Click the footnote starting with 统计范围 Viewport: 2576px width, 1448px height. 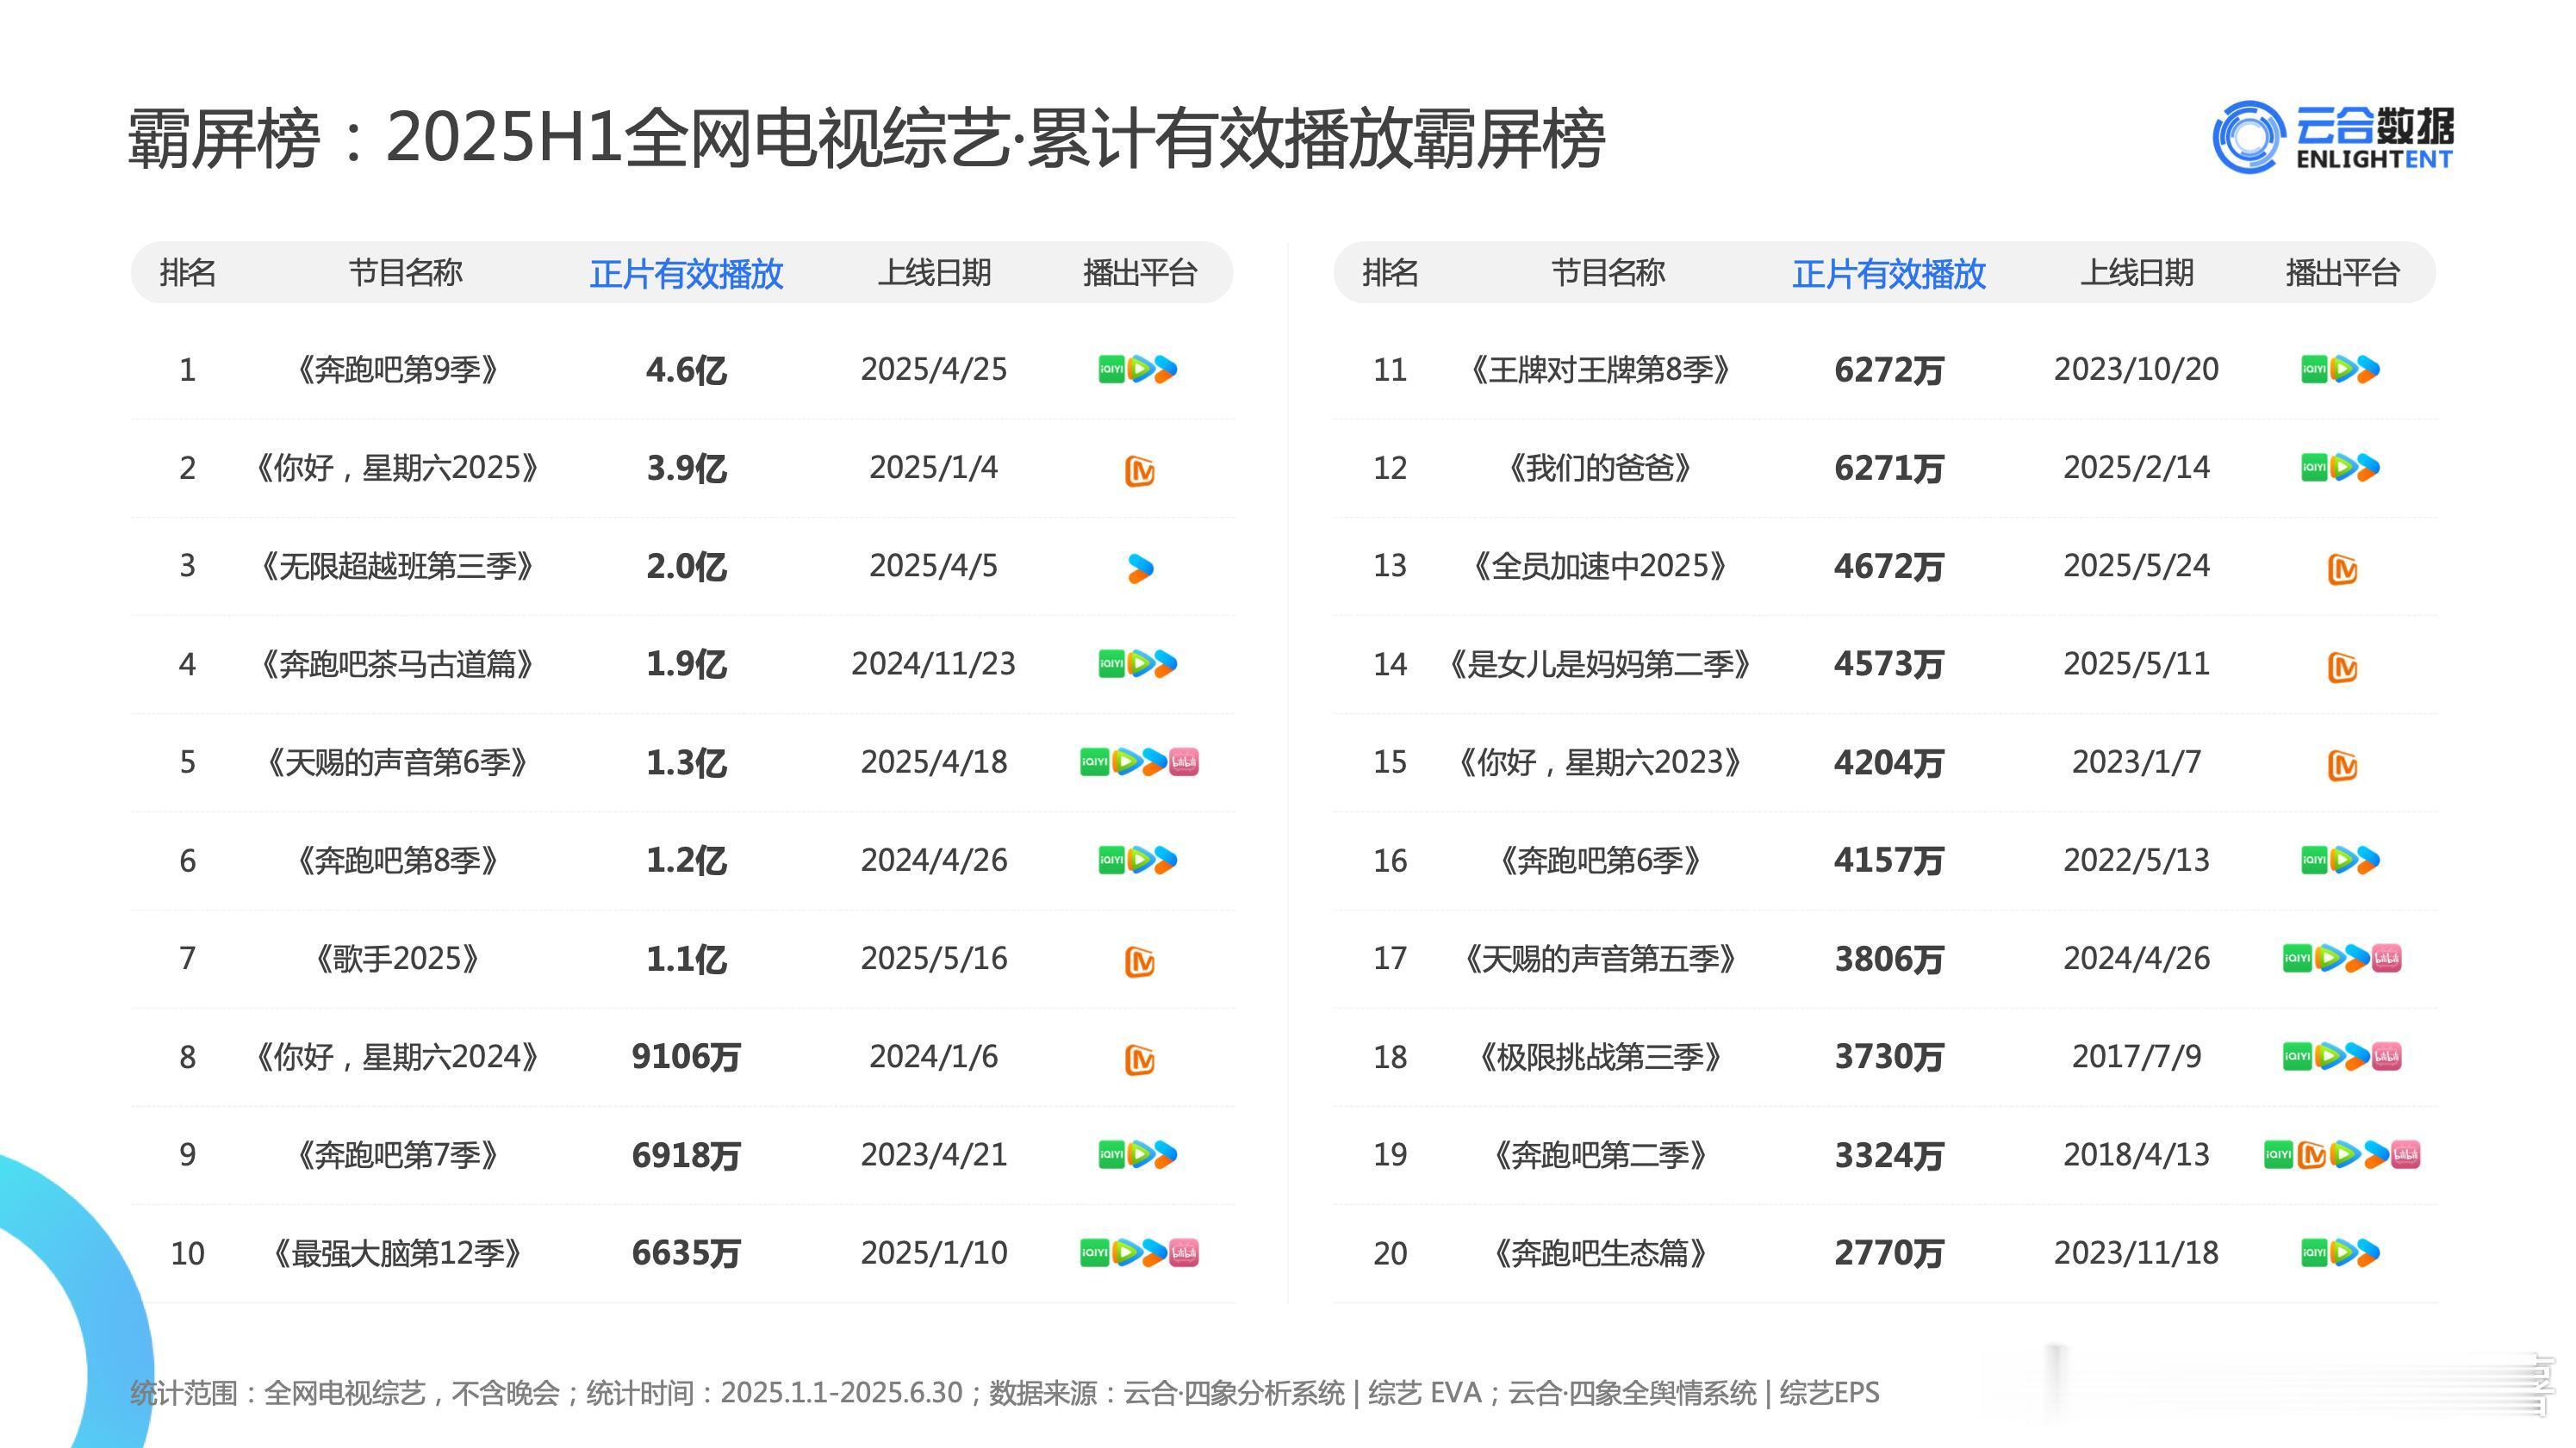point(1005,1393)
